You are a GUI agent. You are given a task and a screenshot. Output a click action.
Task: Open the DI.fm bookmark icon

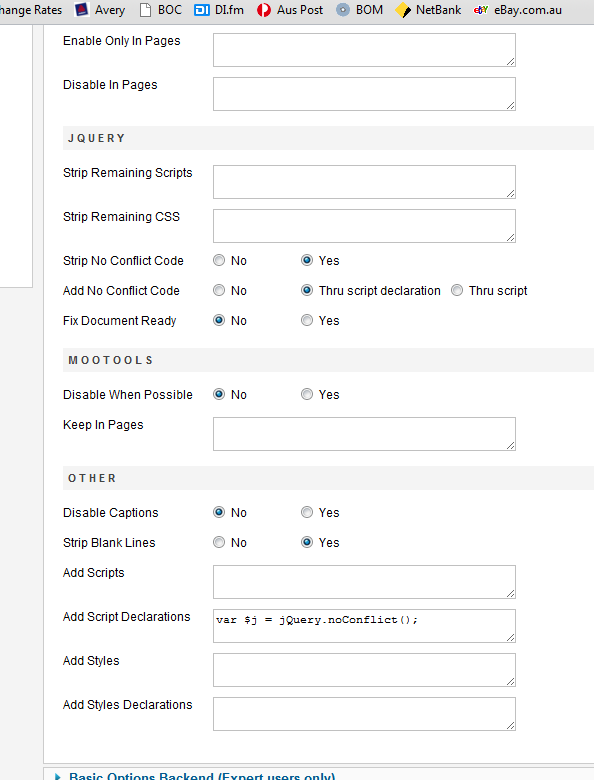point(201,9)
